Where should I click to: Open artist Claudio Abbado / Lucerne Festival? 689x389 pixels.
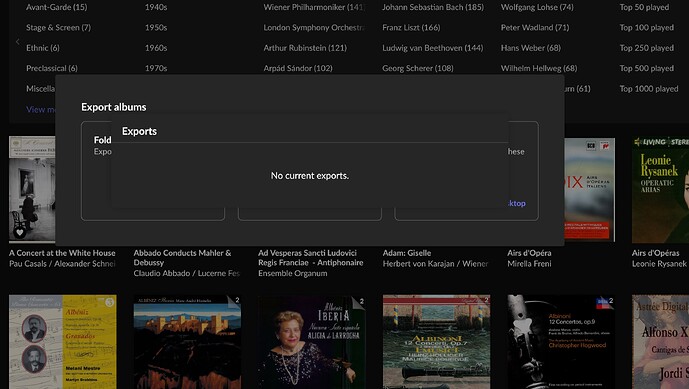click(x=187, y=273)
